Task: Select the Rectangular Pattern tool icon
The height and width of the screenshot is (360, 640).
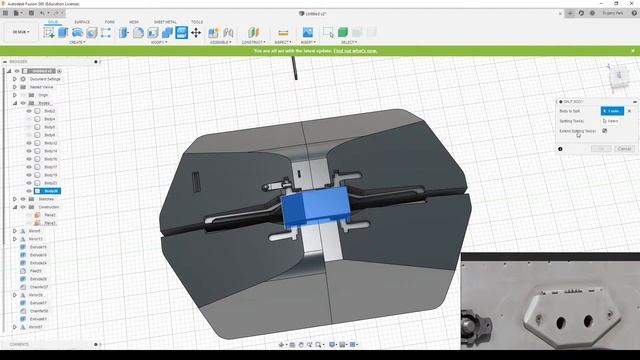Action: (106, 33)
